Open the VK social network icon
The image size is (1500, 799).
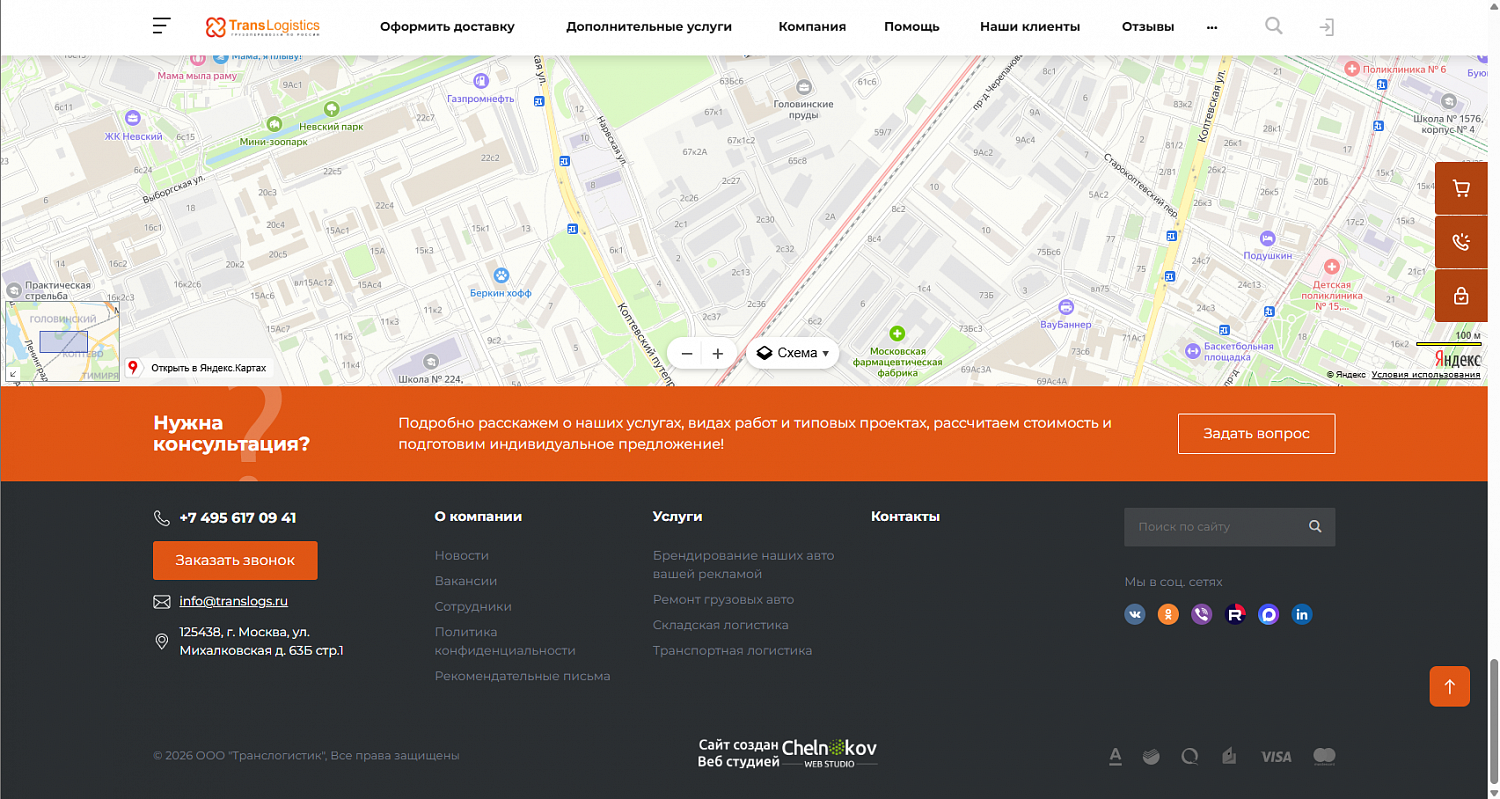1135,614
